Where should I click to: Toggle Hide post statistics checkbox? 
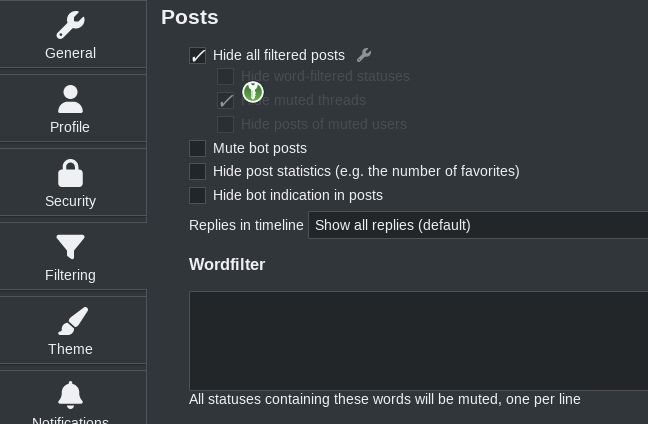(198, 172)
